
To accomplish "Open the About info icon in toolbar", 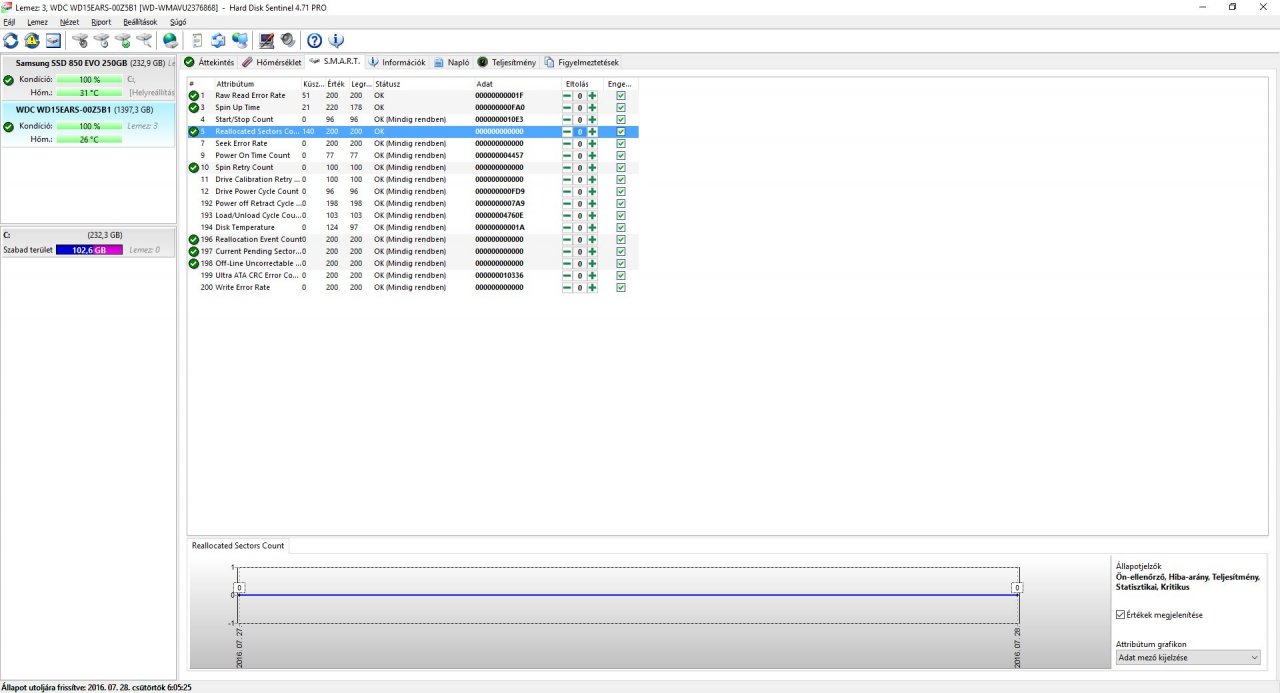I will (x=336, y=40).
